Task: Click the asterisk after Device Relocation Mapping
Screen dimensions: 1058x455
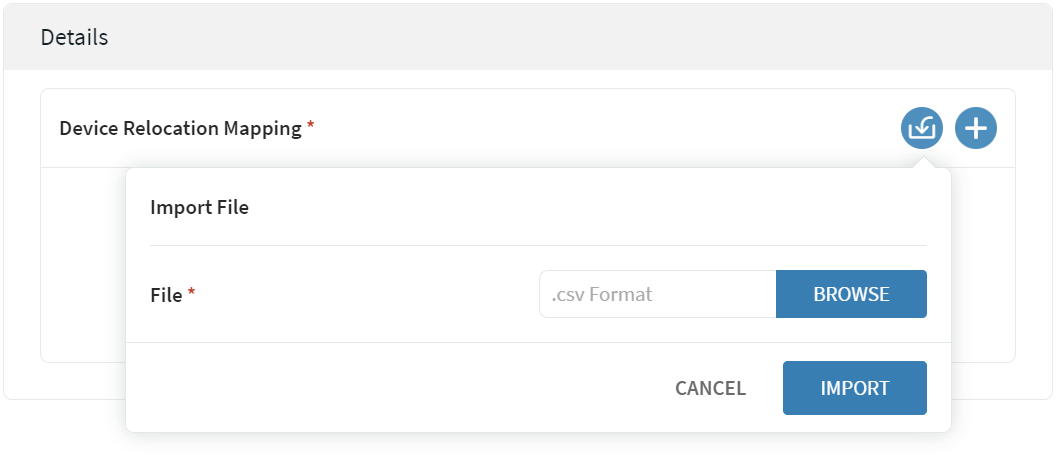Action: click(x=311, y=127)
